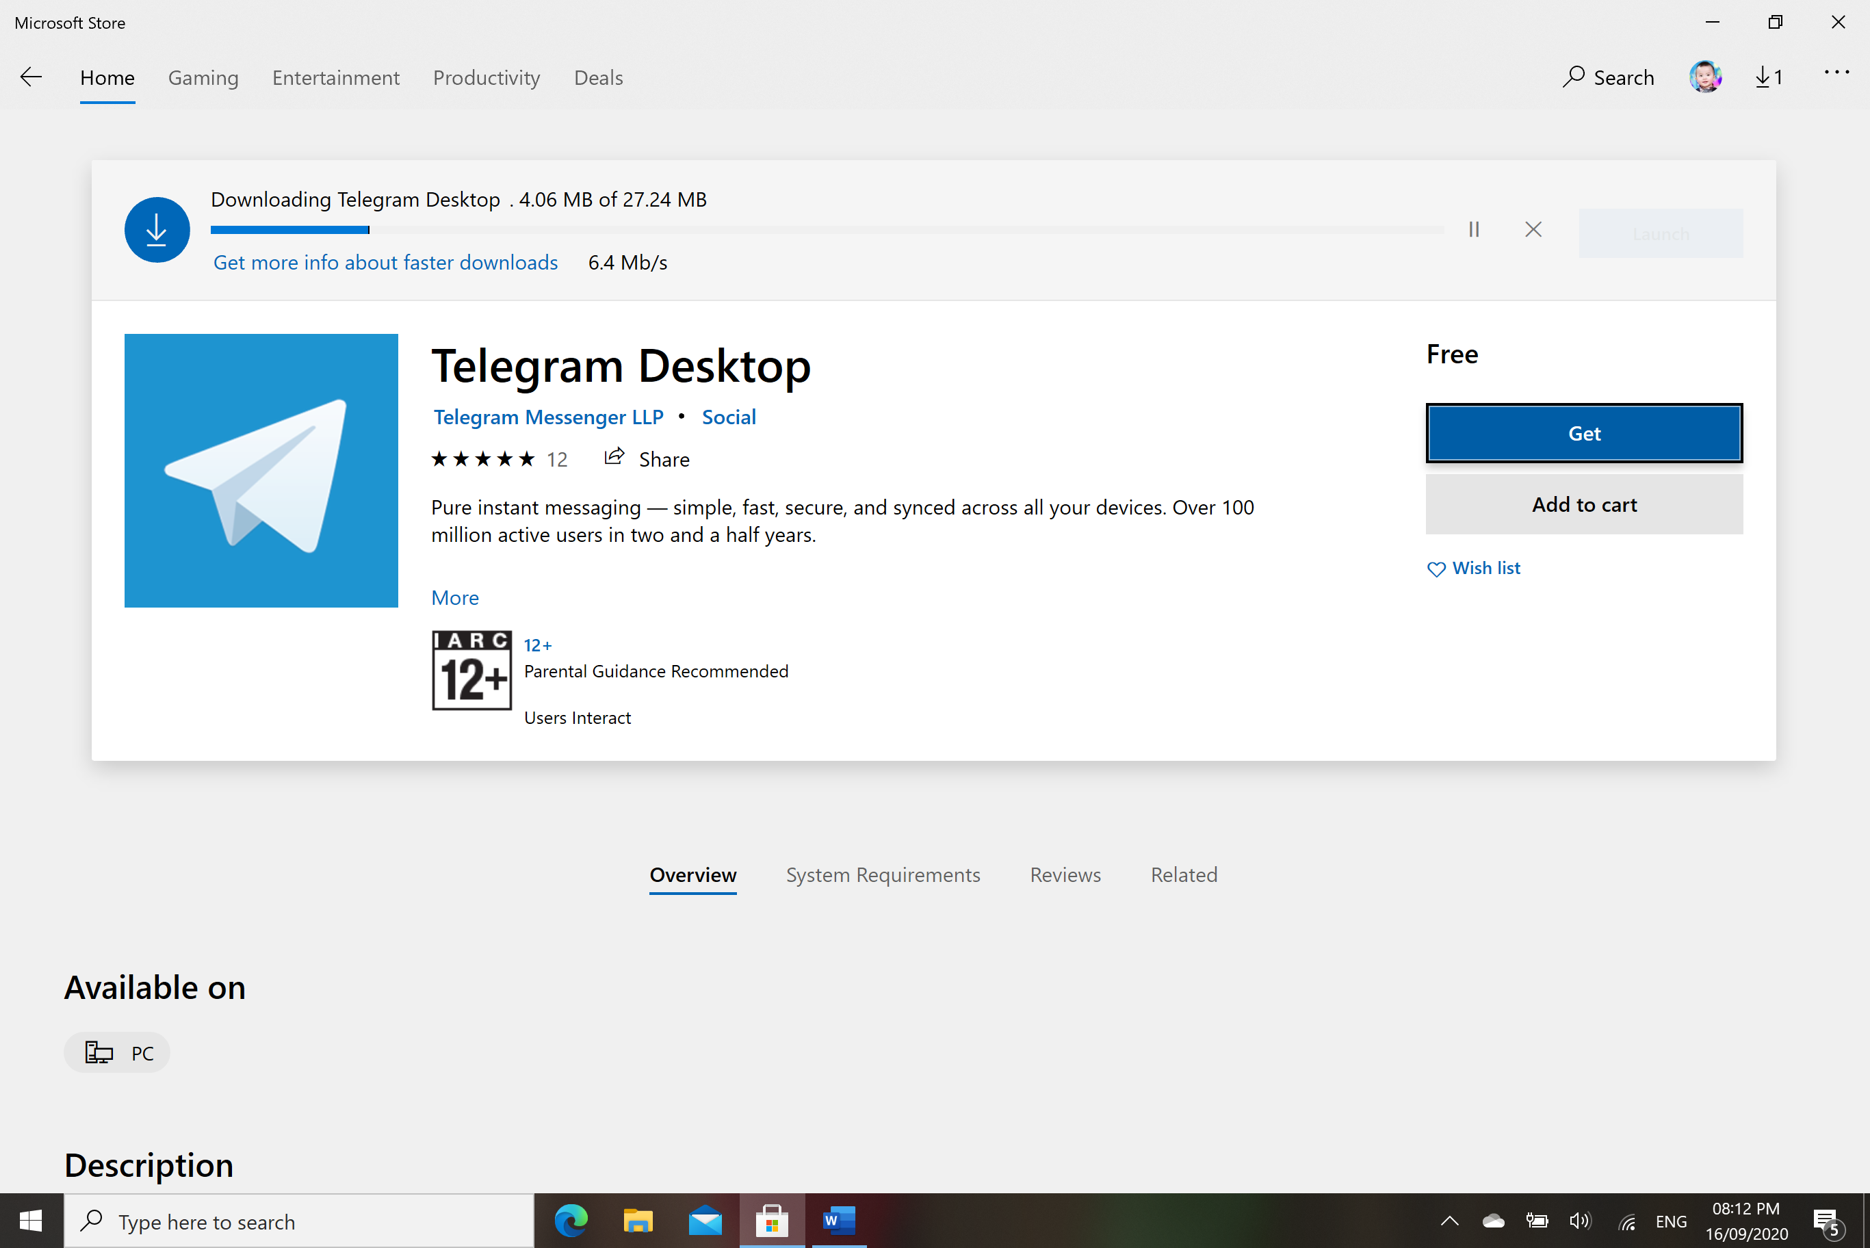Click the Wish list heart icon

tap(1436, 569)
